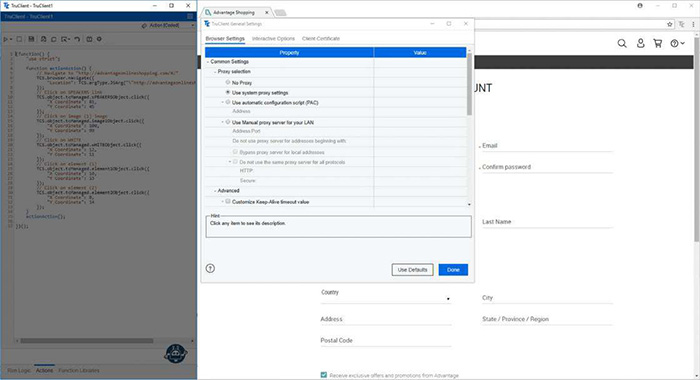Click the Postal Code input field

click(x=386, y=341)
